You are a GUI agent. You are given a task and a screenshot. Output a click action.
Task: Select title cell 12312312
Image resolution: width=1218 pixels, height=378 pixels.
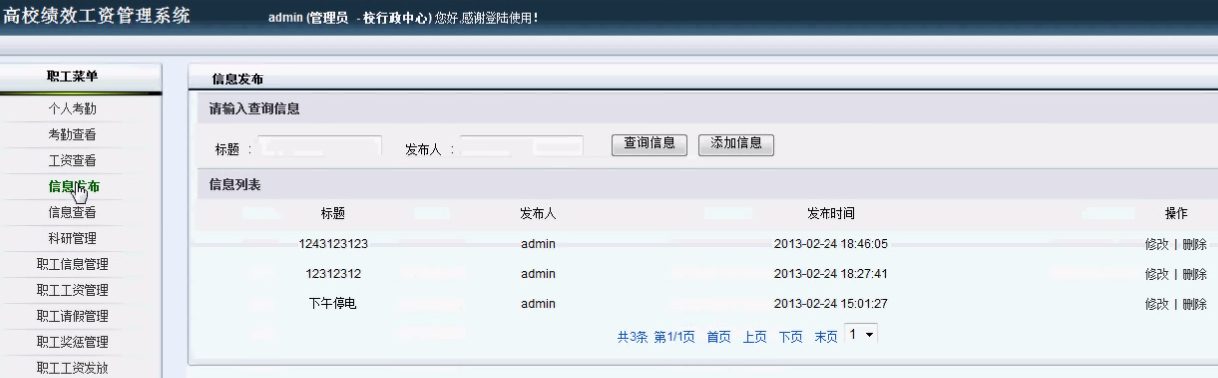pos(334,274)
